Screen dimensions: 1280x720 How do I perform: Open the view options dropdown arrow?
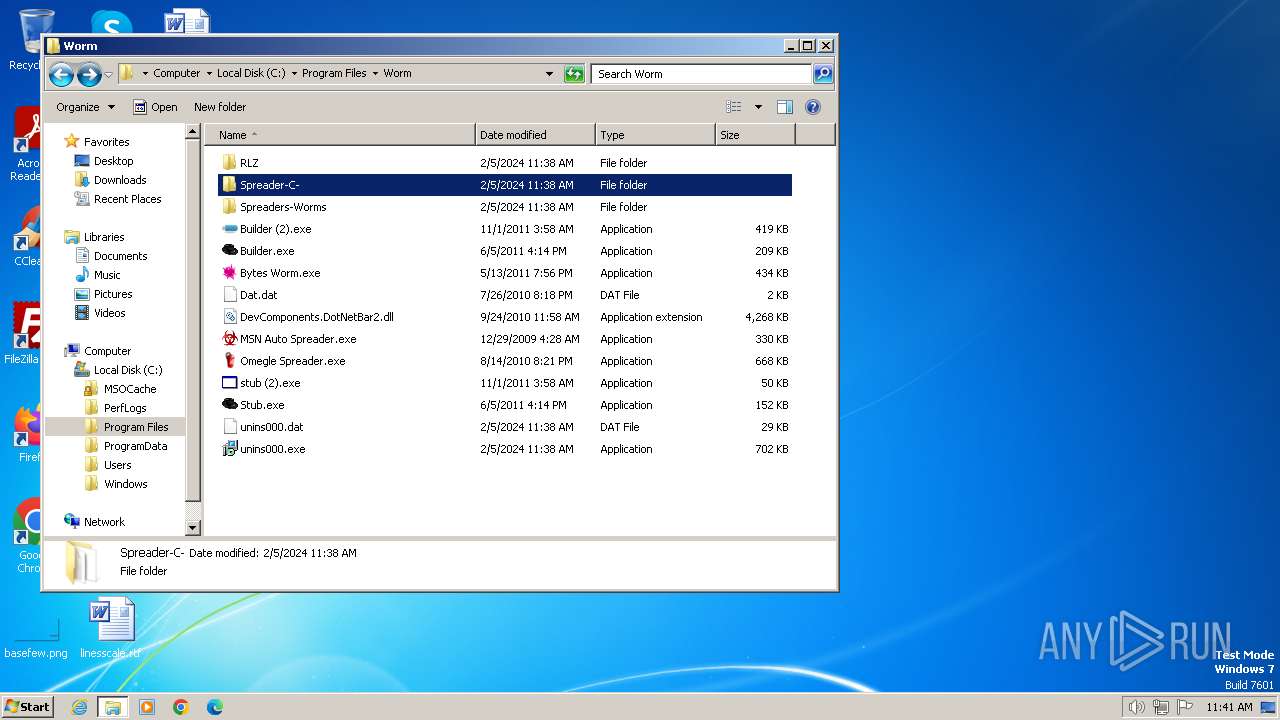pyautogui.click(x=758, y=107)
